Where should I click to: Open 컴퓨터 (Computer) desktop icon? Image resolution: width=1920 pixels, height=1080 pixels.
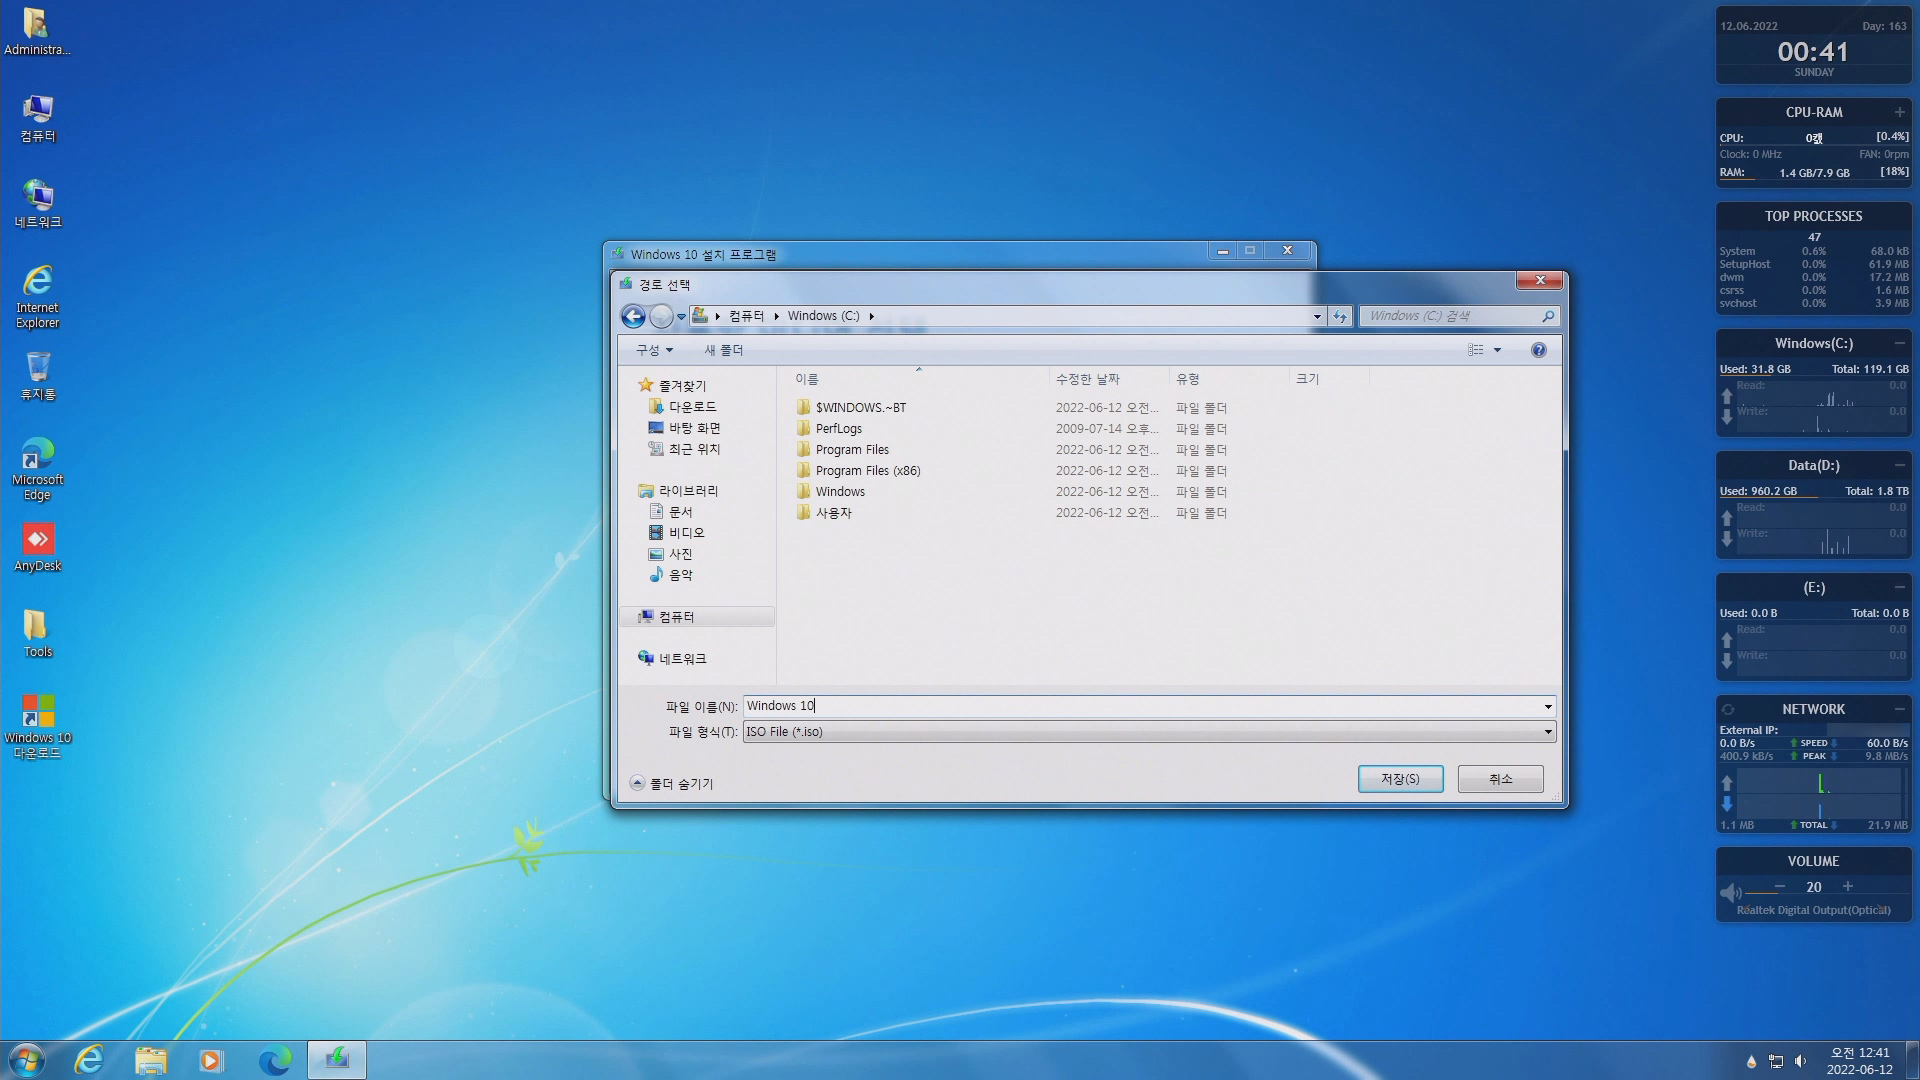tap(38, 118)
